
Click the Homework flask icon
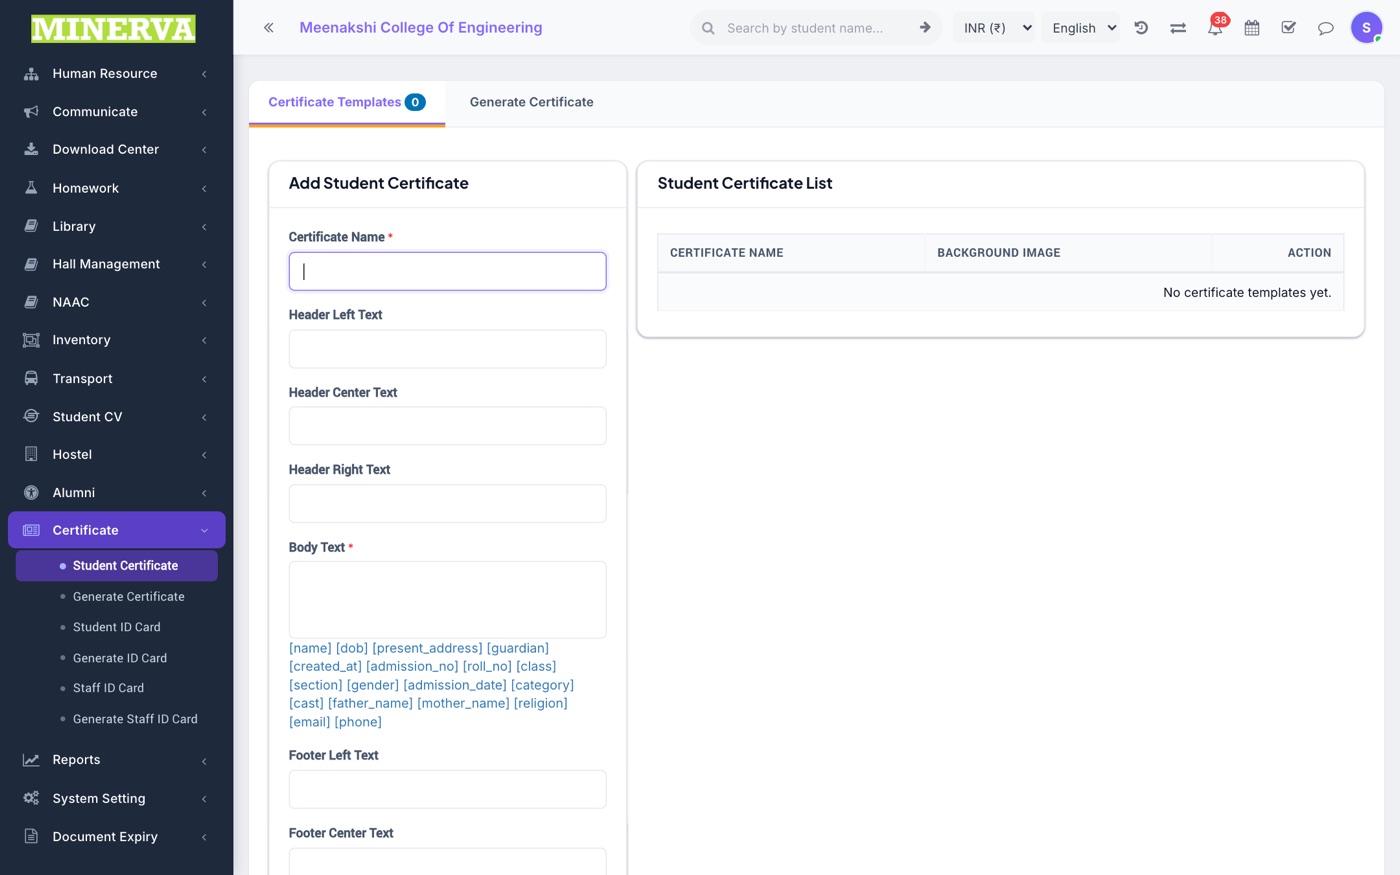(x=31, y=188)
